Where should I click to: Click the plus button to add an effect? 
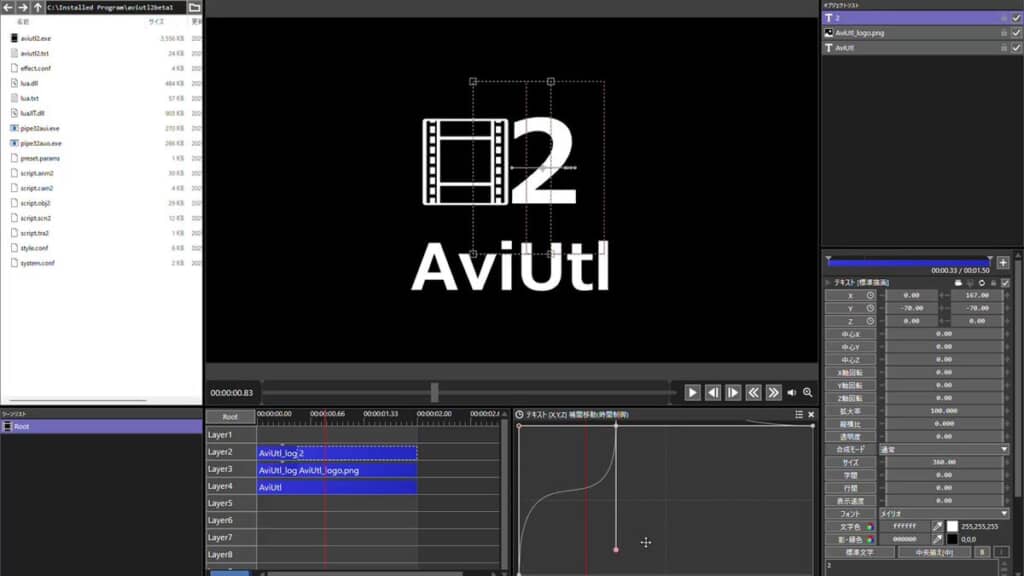point(1003,263)
